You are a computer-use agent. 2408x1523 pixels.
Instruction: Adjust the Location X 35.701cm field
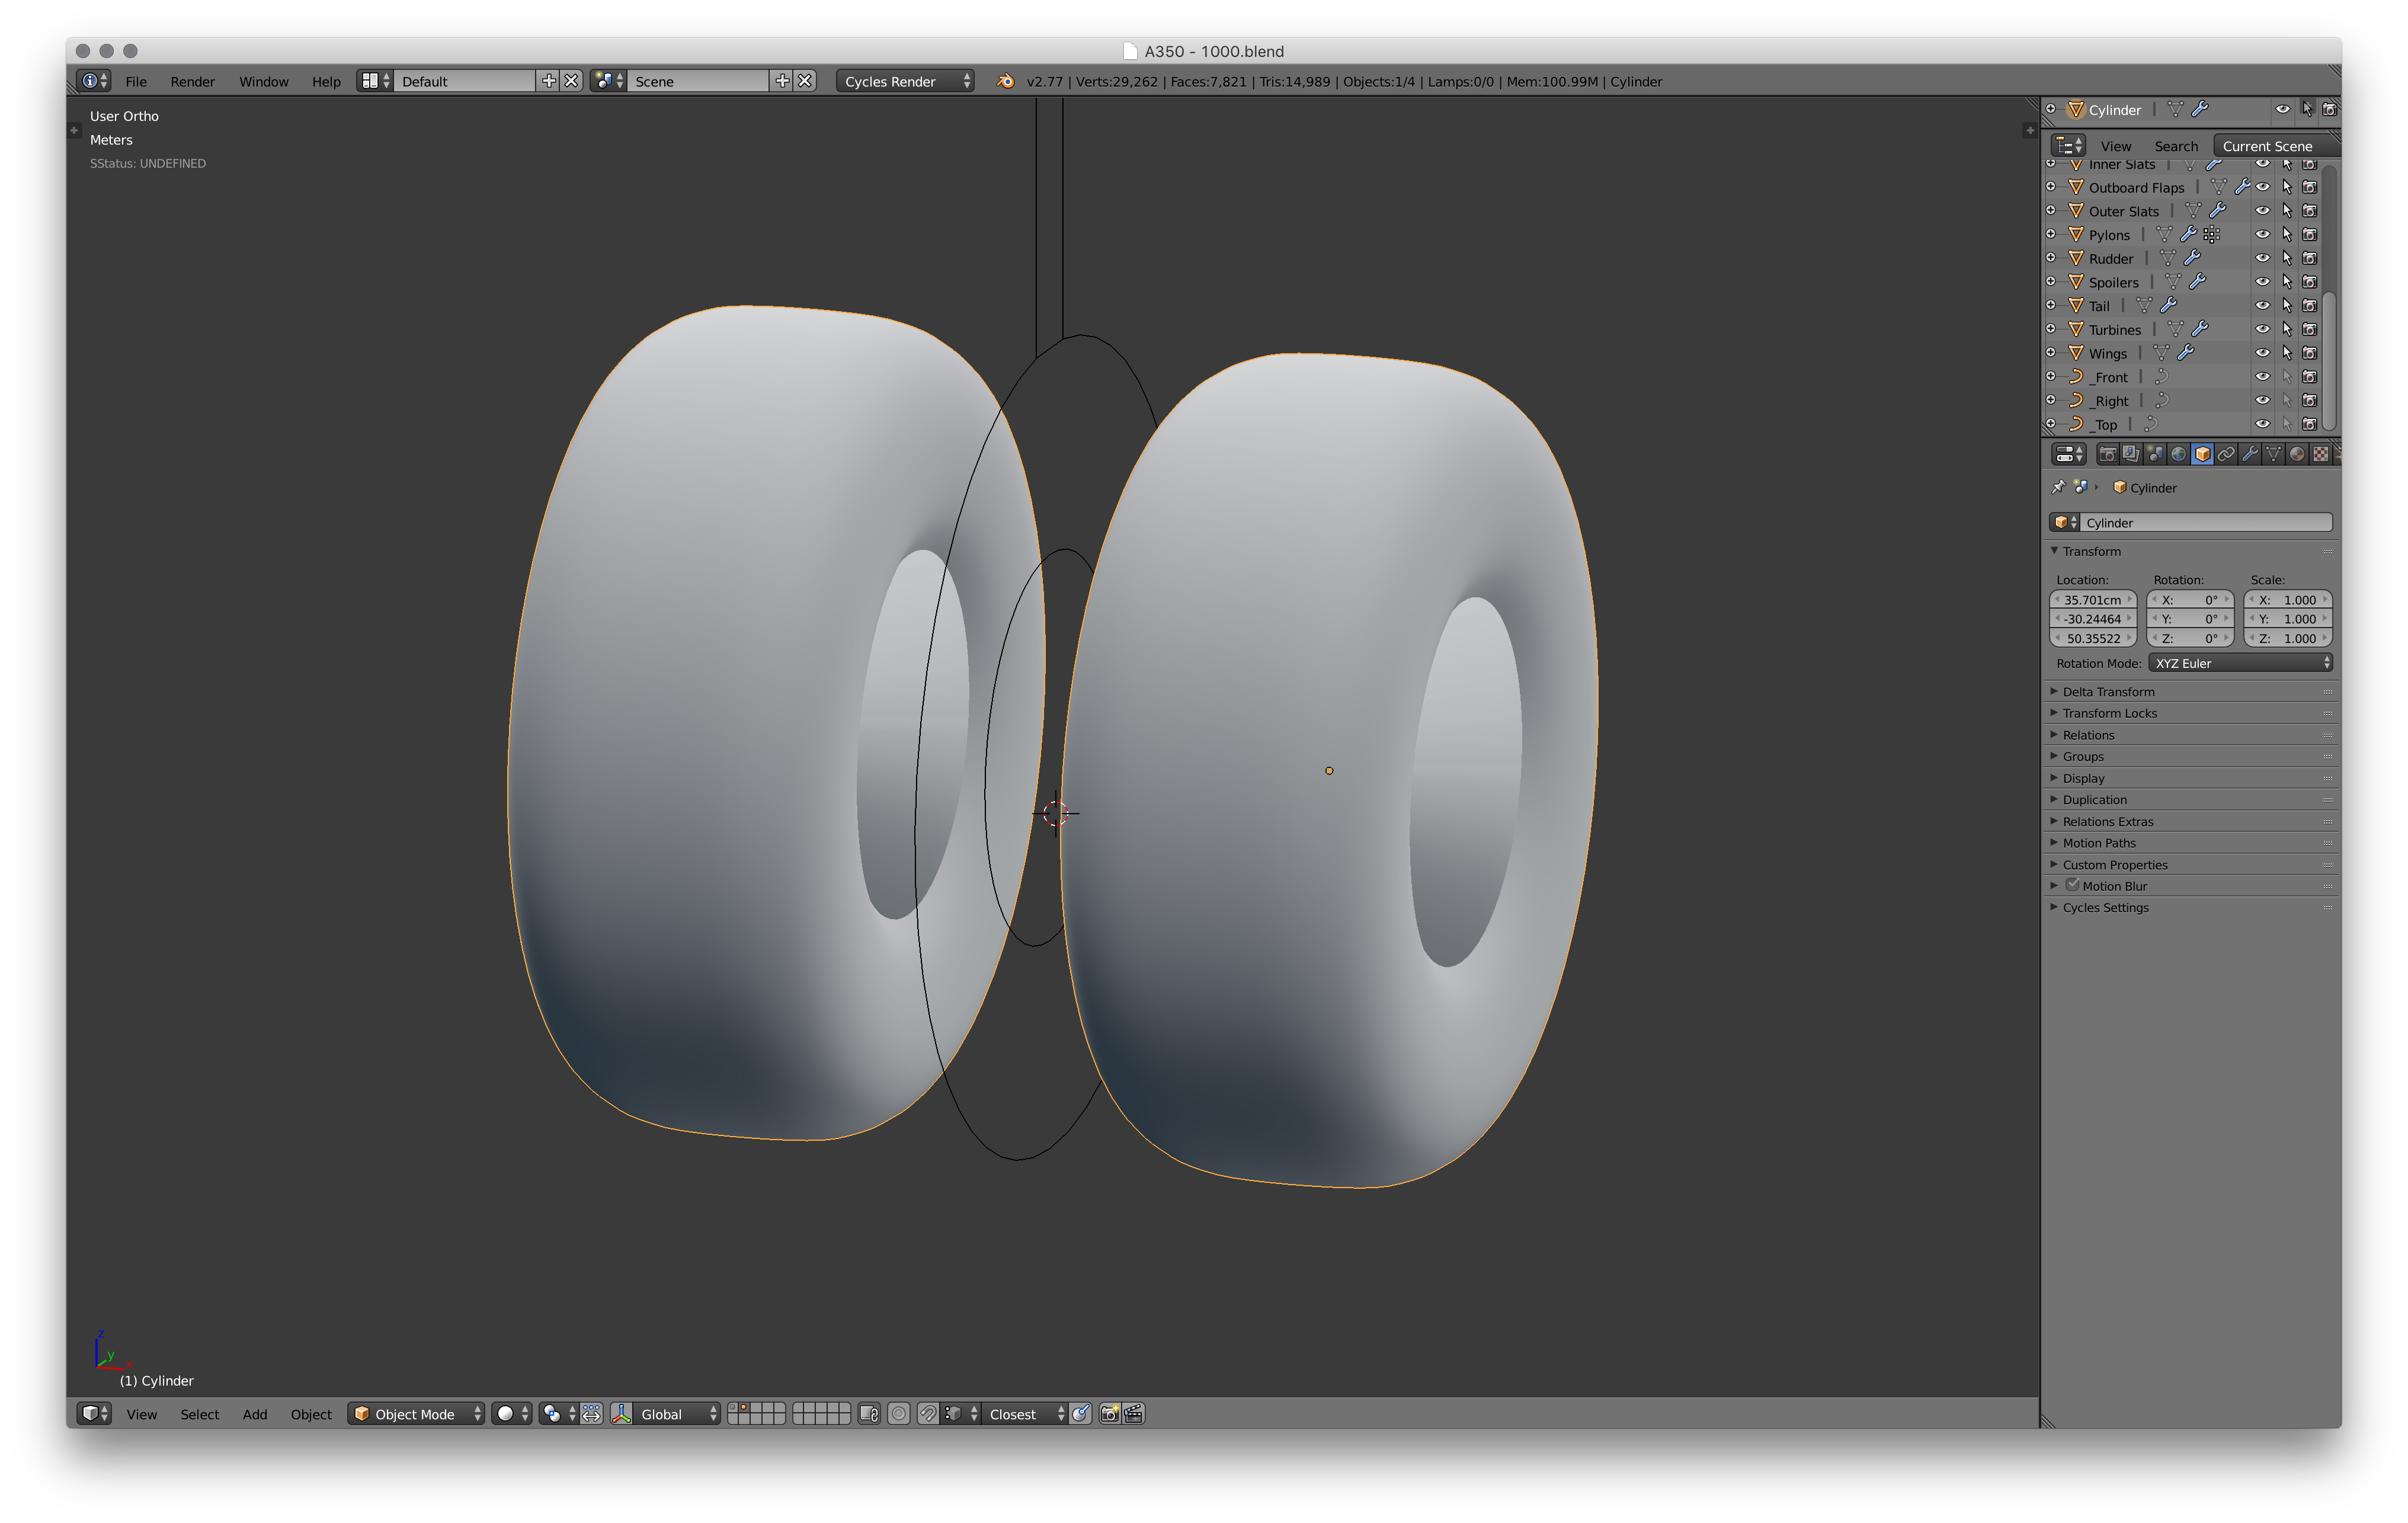tap(2092, 599)
